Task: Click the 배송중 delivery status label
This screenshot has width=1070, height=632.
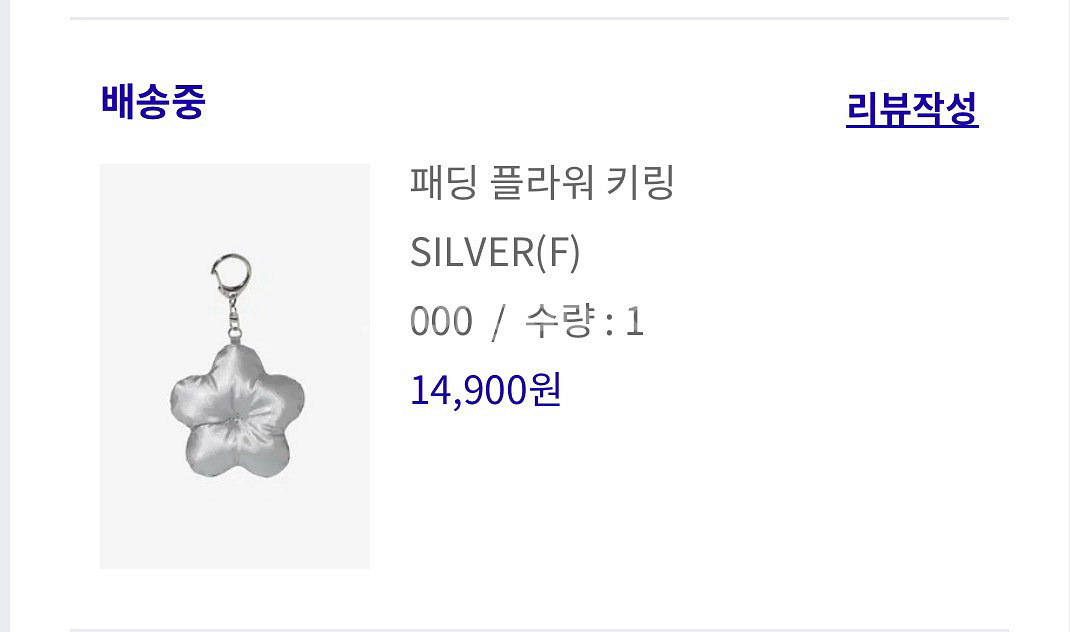Action: (x=153, y=102)
